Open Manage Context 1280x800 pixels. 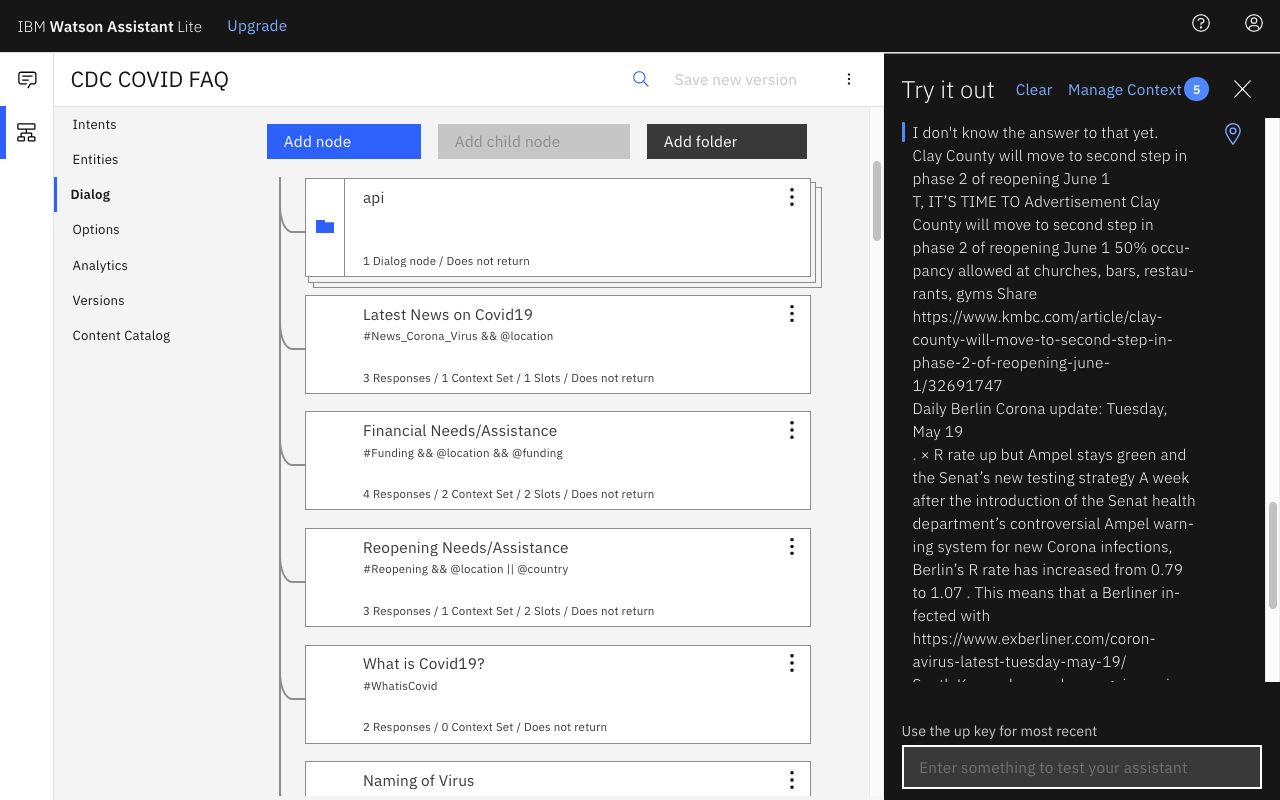(x=1125, y=89)
